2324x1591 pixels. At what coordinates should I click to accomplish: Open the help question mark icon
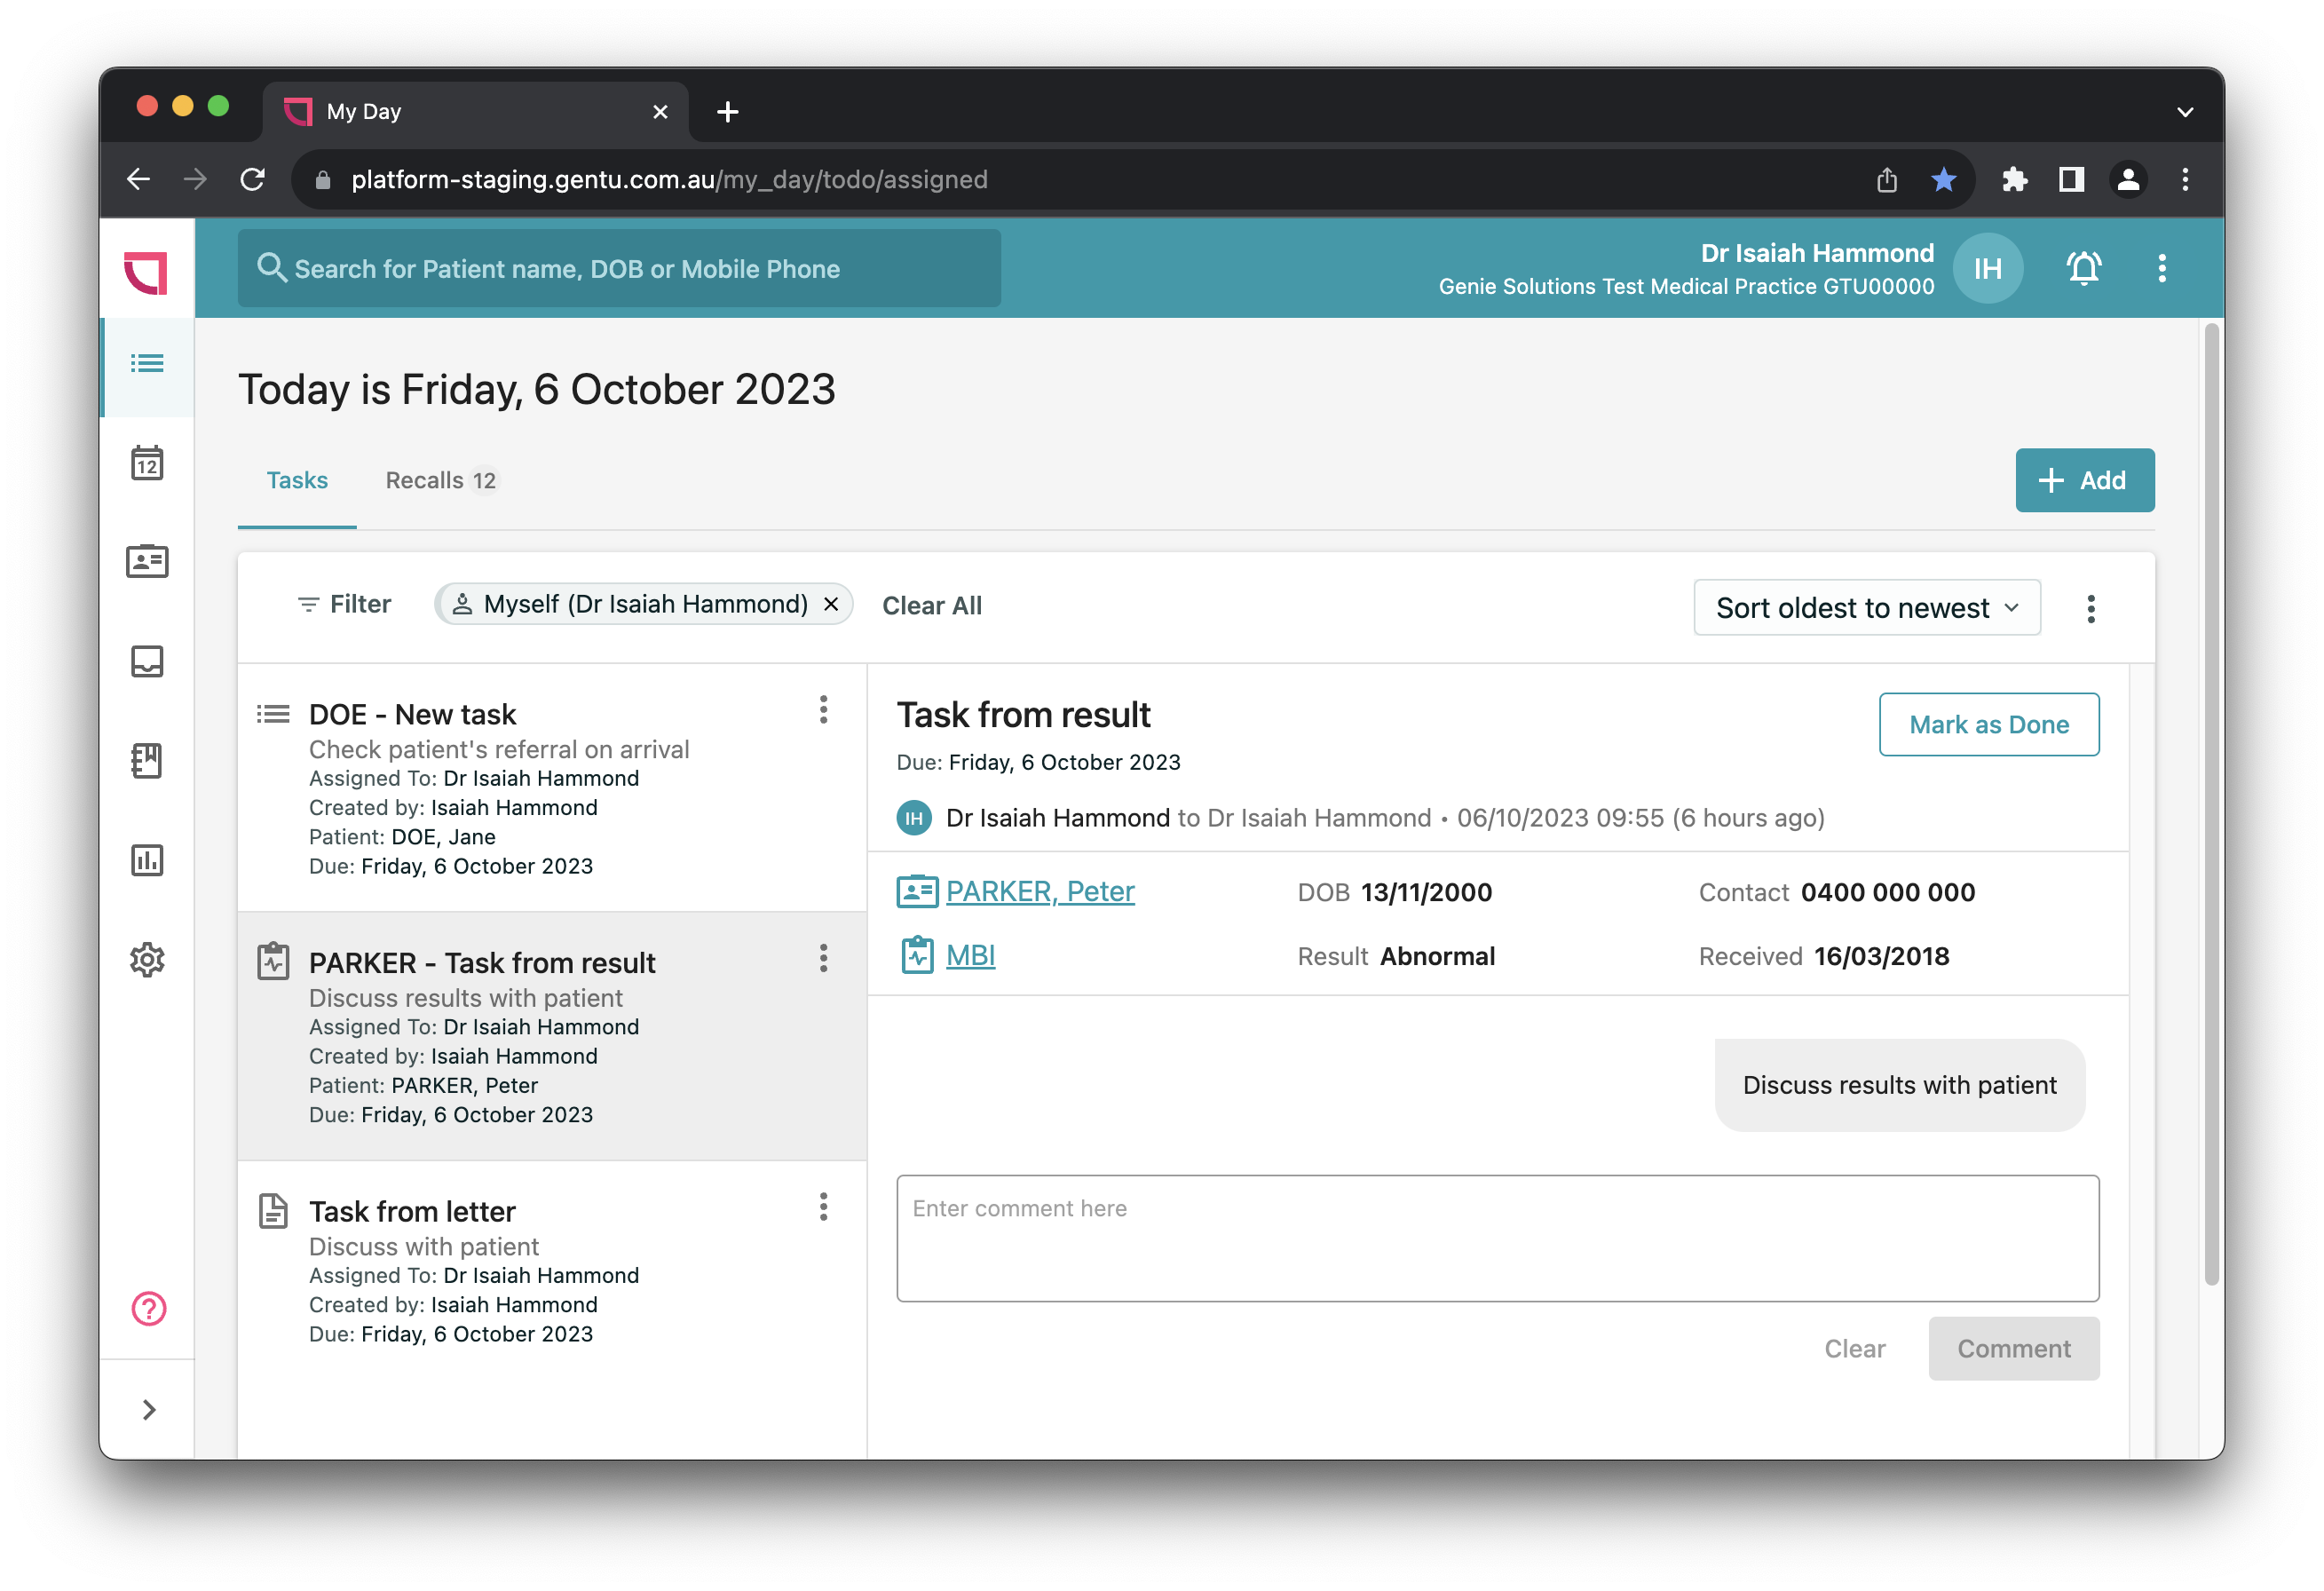(x=147, y=1308)
